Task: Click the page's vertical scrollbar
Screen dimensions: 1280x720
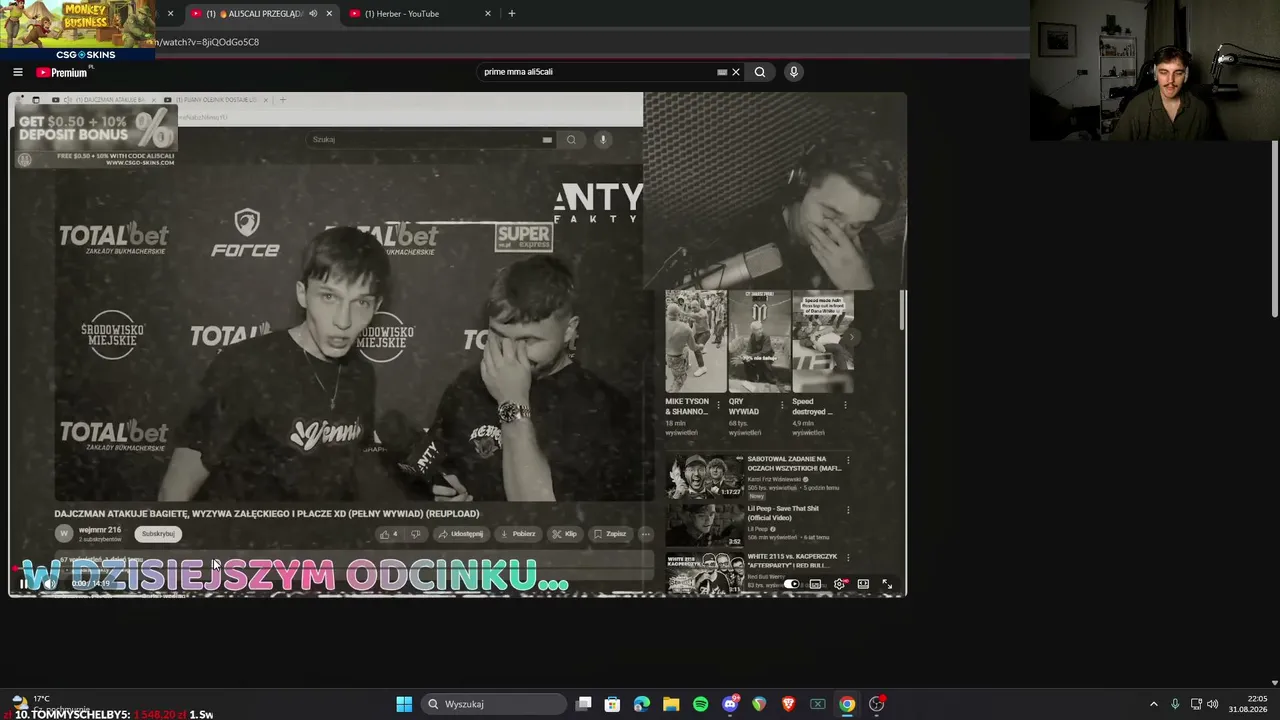Action: tap(1275, 230)
